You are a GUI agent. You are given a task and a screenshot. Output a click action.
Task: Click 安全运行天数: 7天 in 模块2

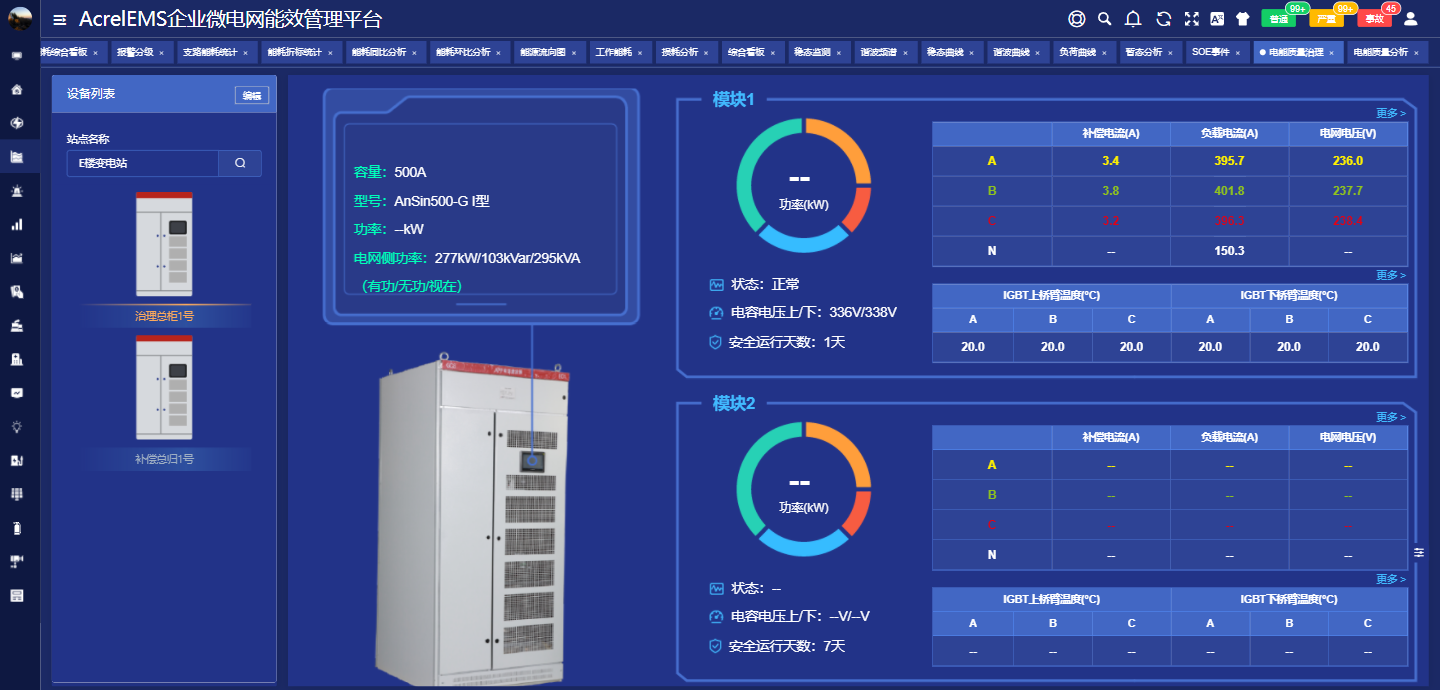(787, 646)
